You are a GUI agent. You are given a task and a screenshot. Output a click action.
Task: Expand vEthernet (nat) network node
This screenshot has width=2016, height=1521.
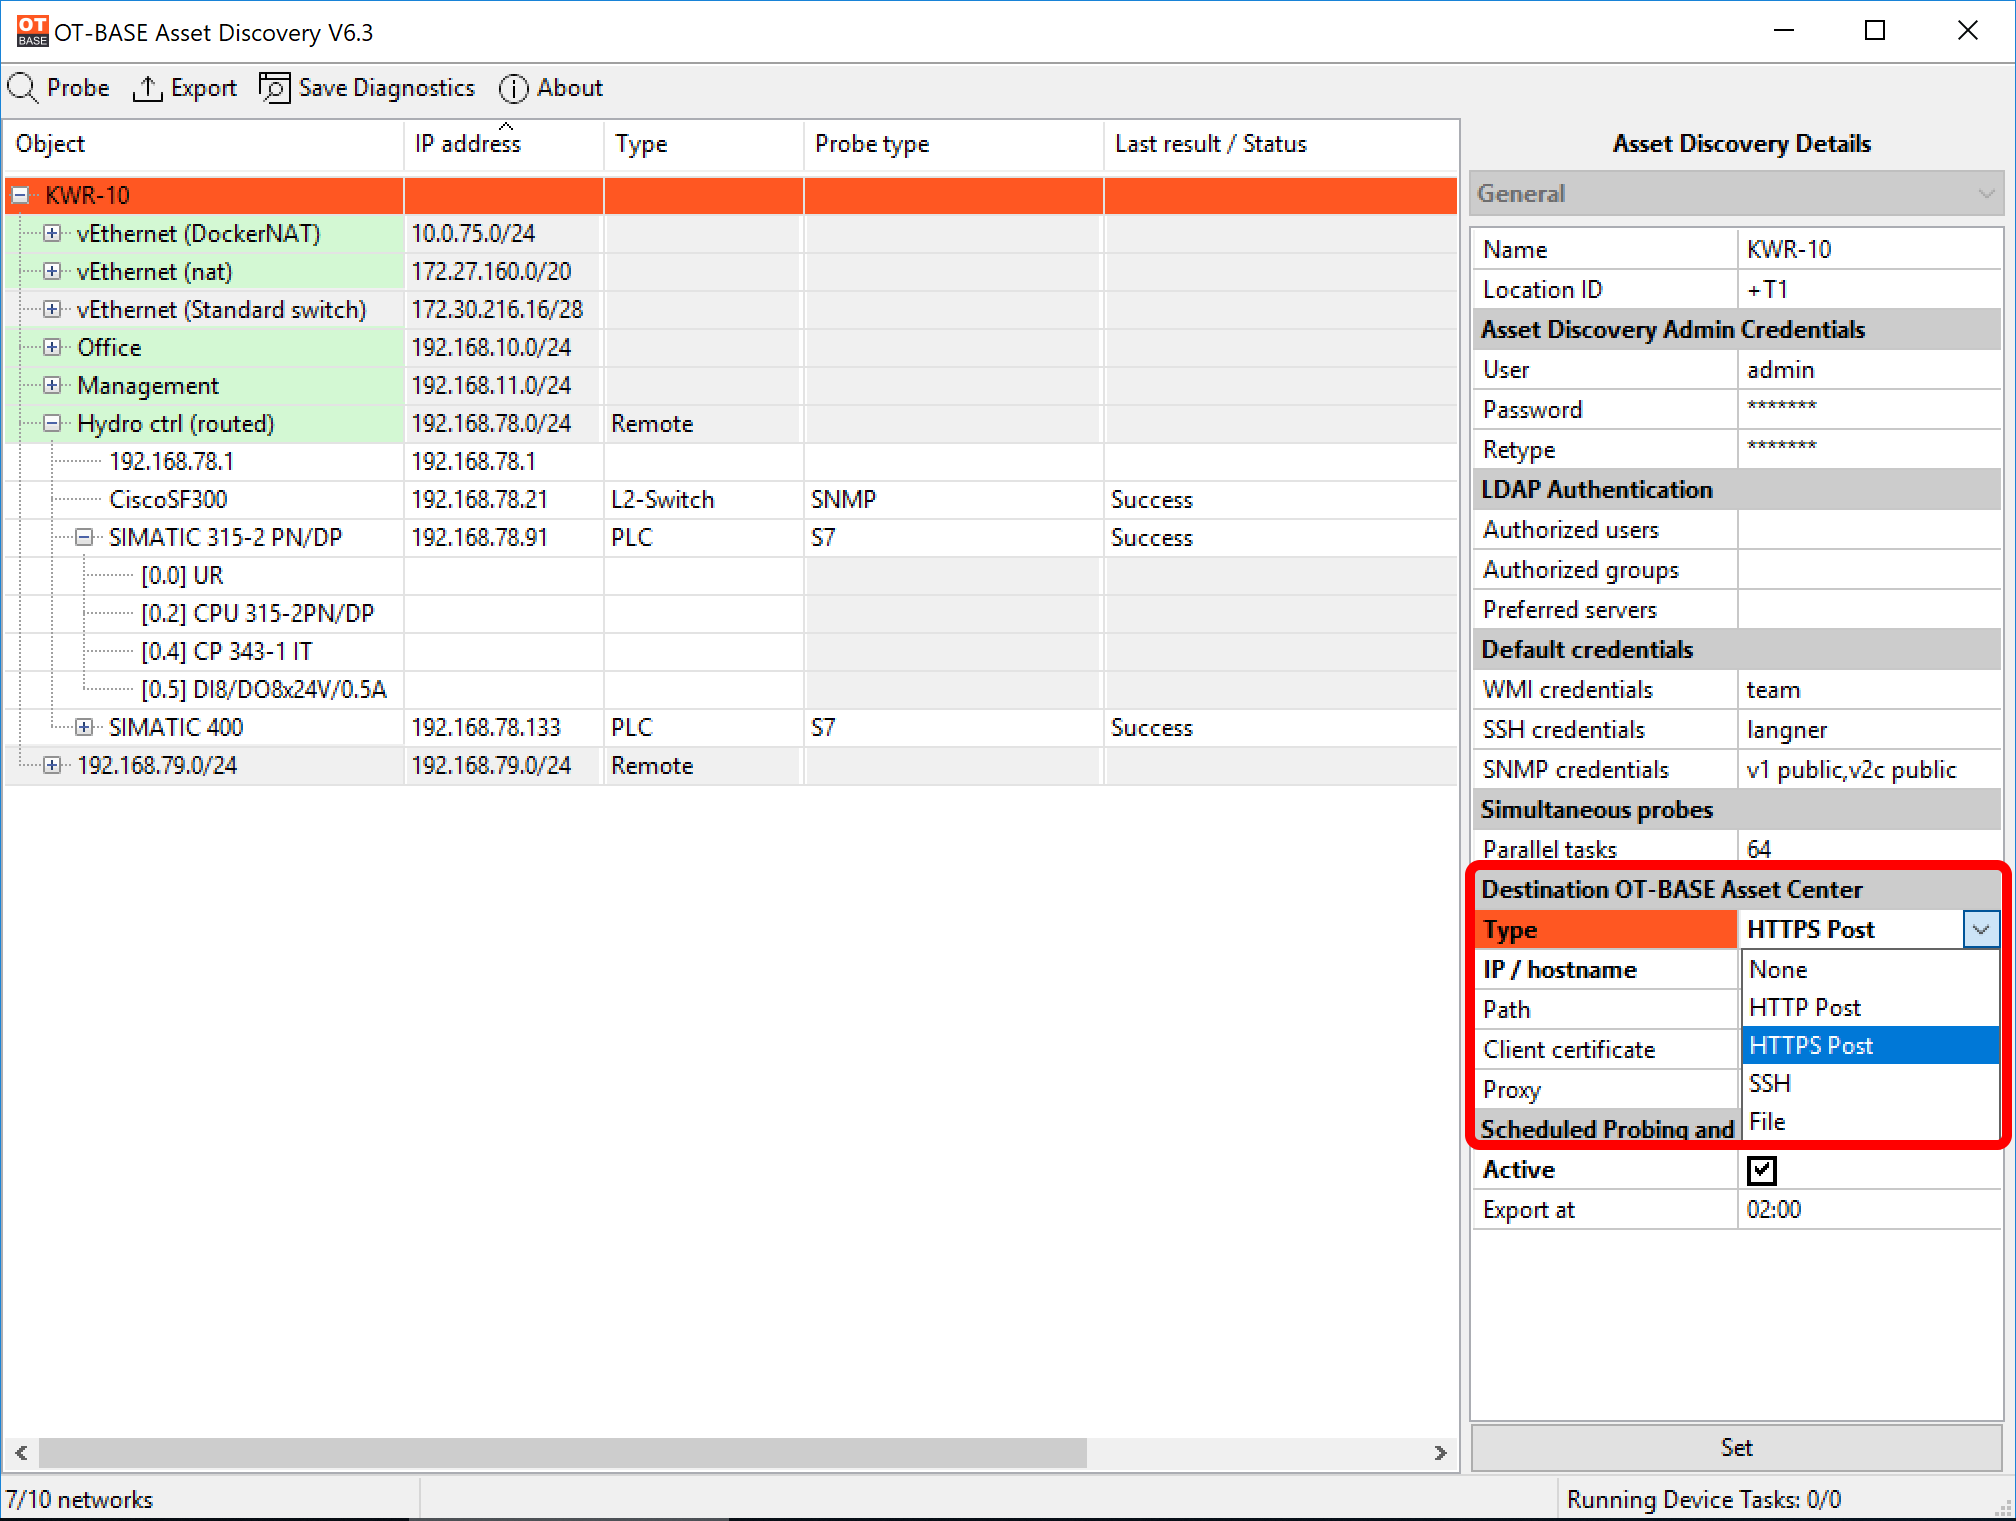point(52,271)
